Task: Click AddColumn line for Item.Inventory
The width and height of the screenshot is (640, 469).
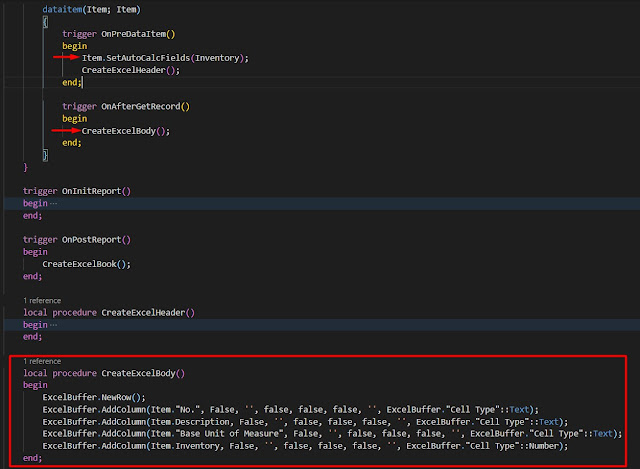Action: coord(305,446)
